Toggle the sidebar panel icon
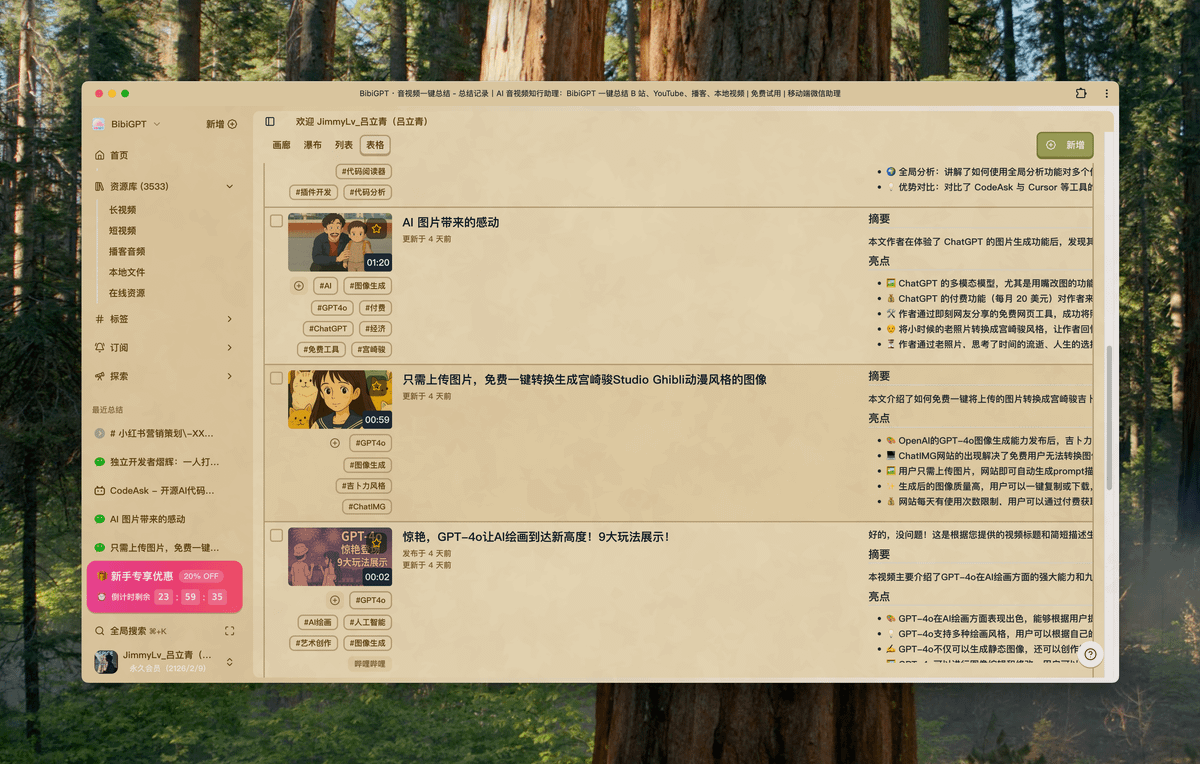 point(270,121)
